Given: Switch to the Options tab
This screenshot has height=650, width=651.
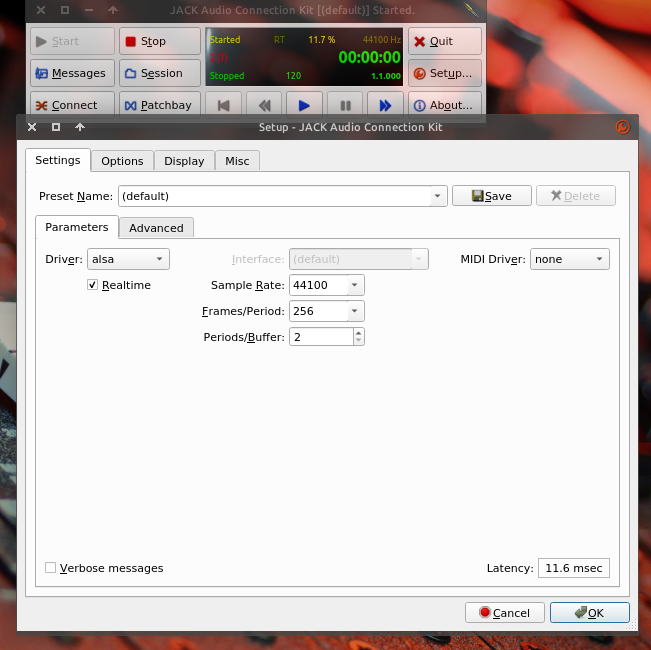Looking at the screenshot, I should [122, 161].
